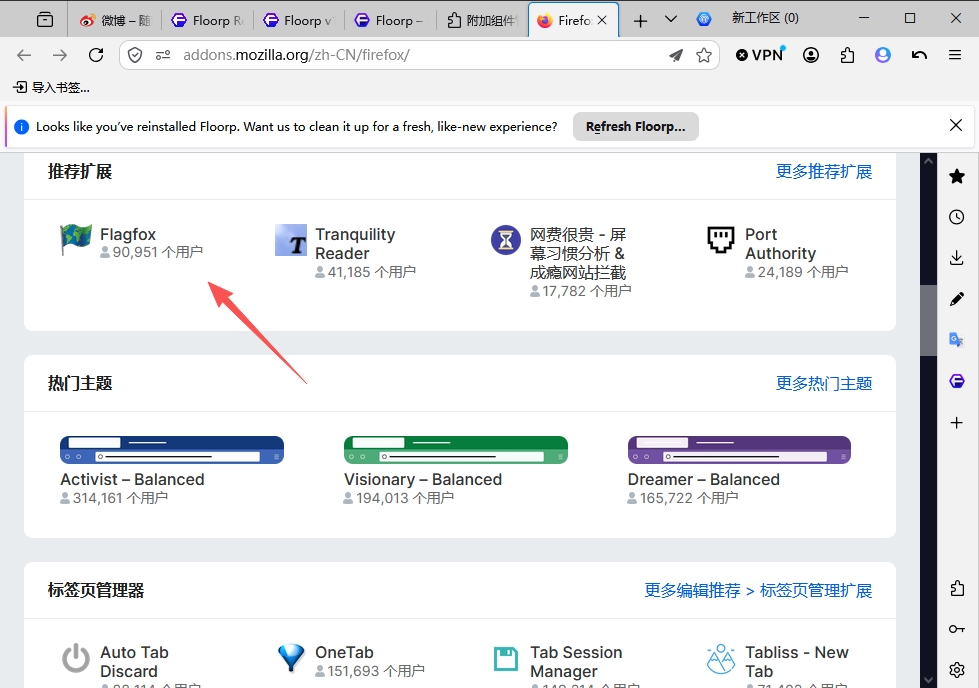Go back with the back arrow
Viewport: 979px width, 688px height.
(24, 55)
